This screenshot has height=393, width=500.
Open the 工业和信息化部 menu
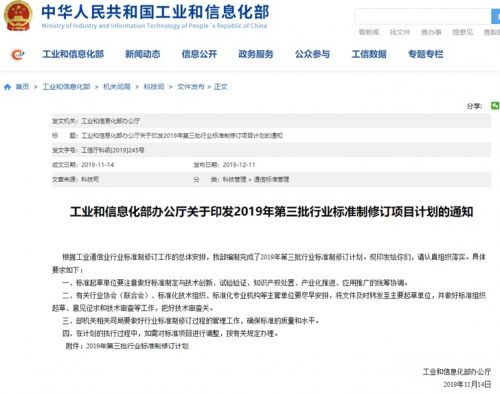73,54
